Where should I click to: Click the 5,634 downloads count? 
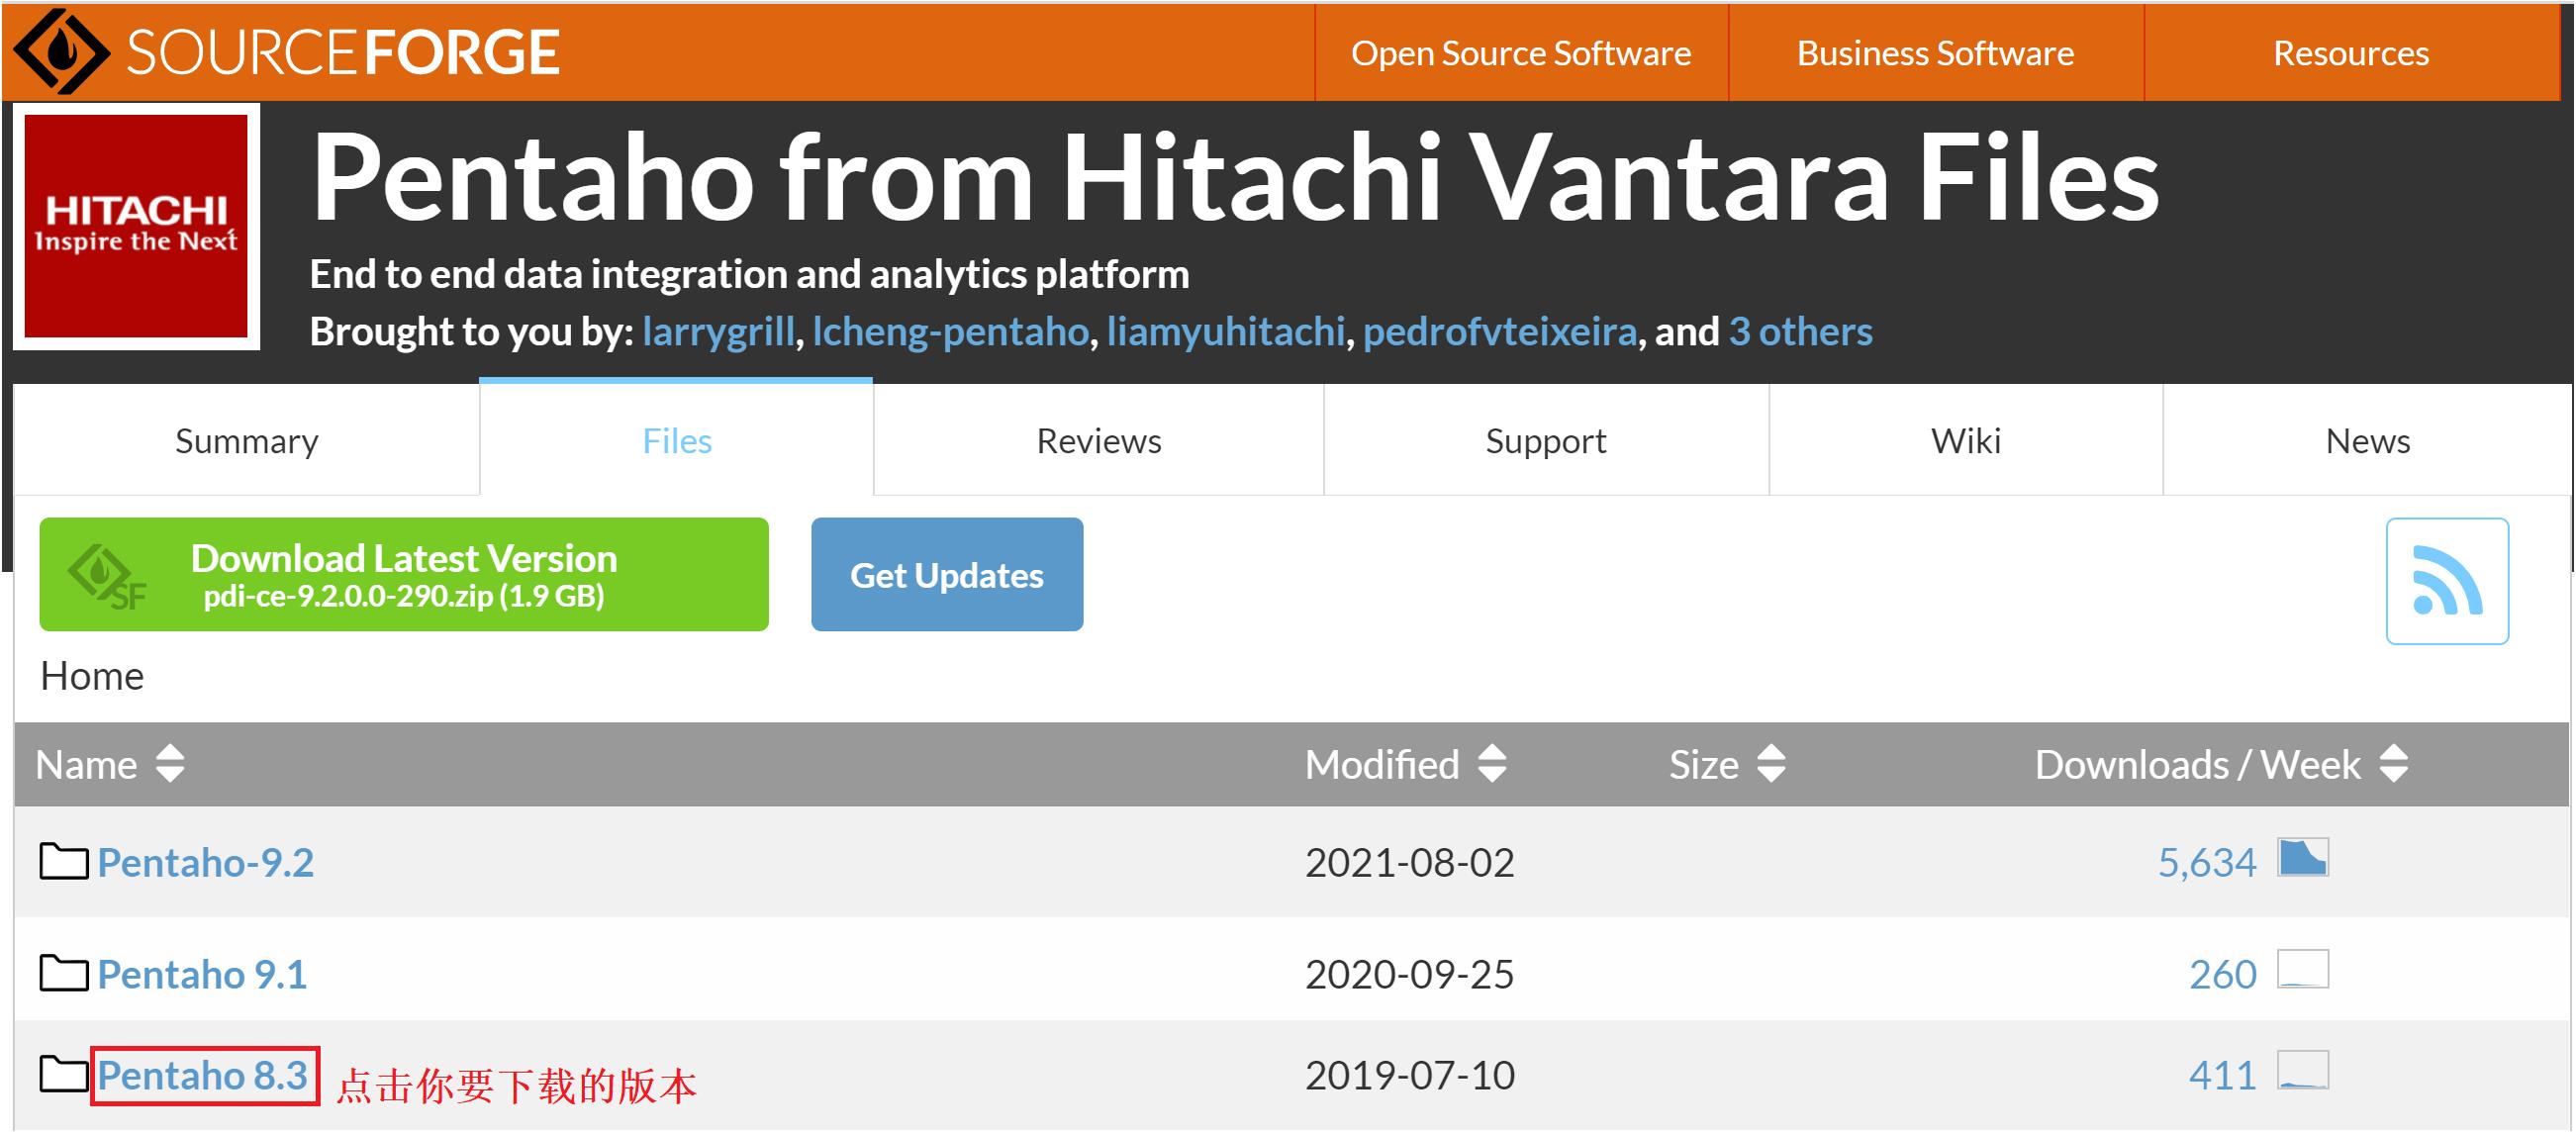[x=2207, y=862]
